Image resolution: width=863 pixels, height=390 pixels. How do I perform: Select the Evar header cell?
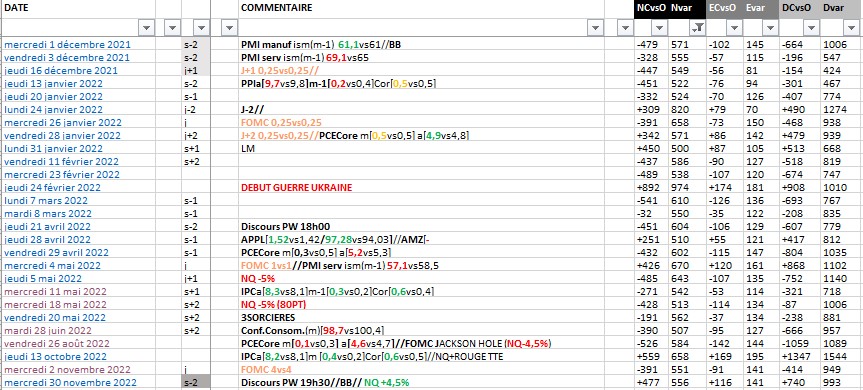(761, 8)
